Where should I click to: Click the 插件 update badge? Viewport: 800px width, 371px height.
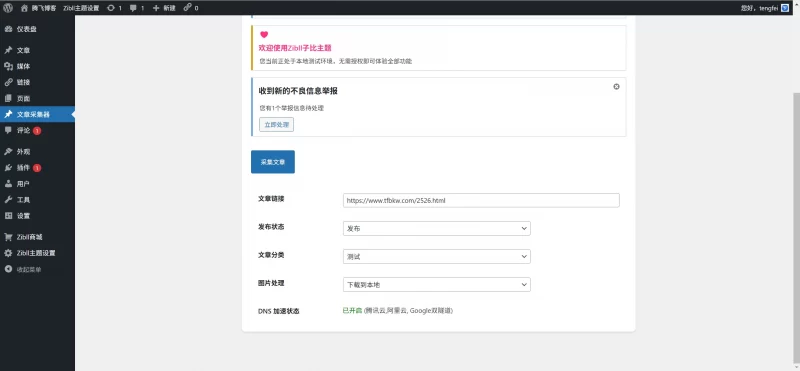coord(37,168)
